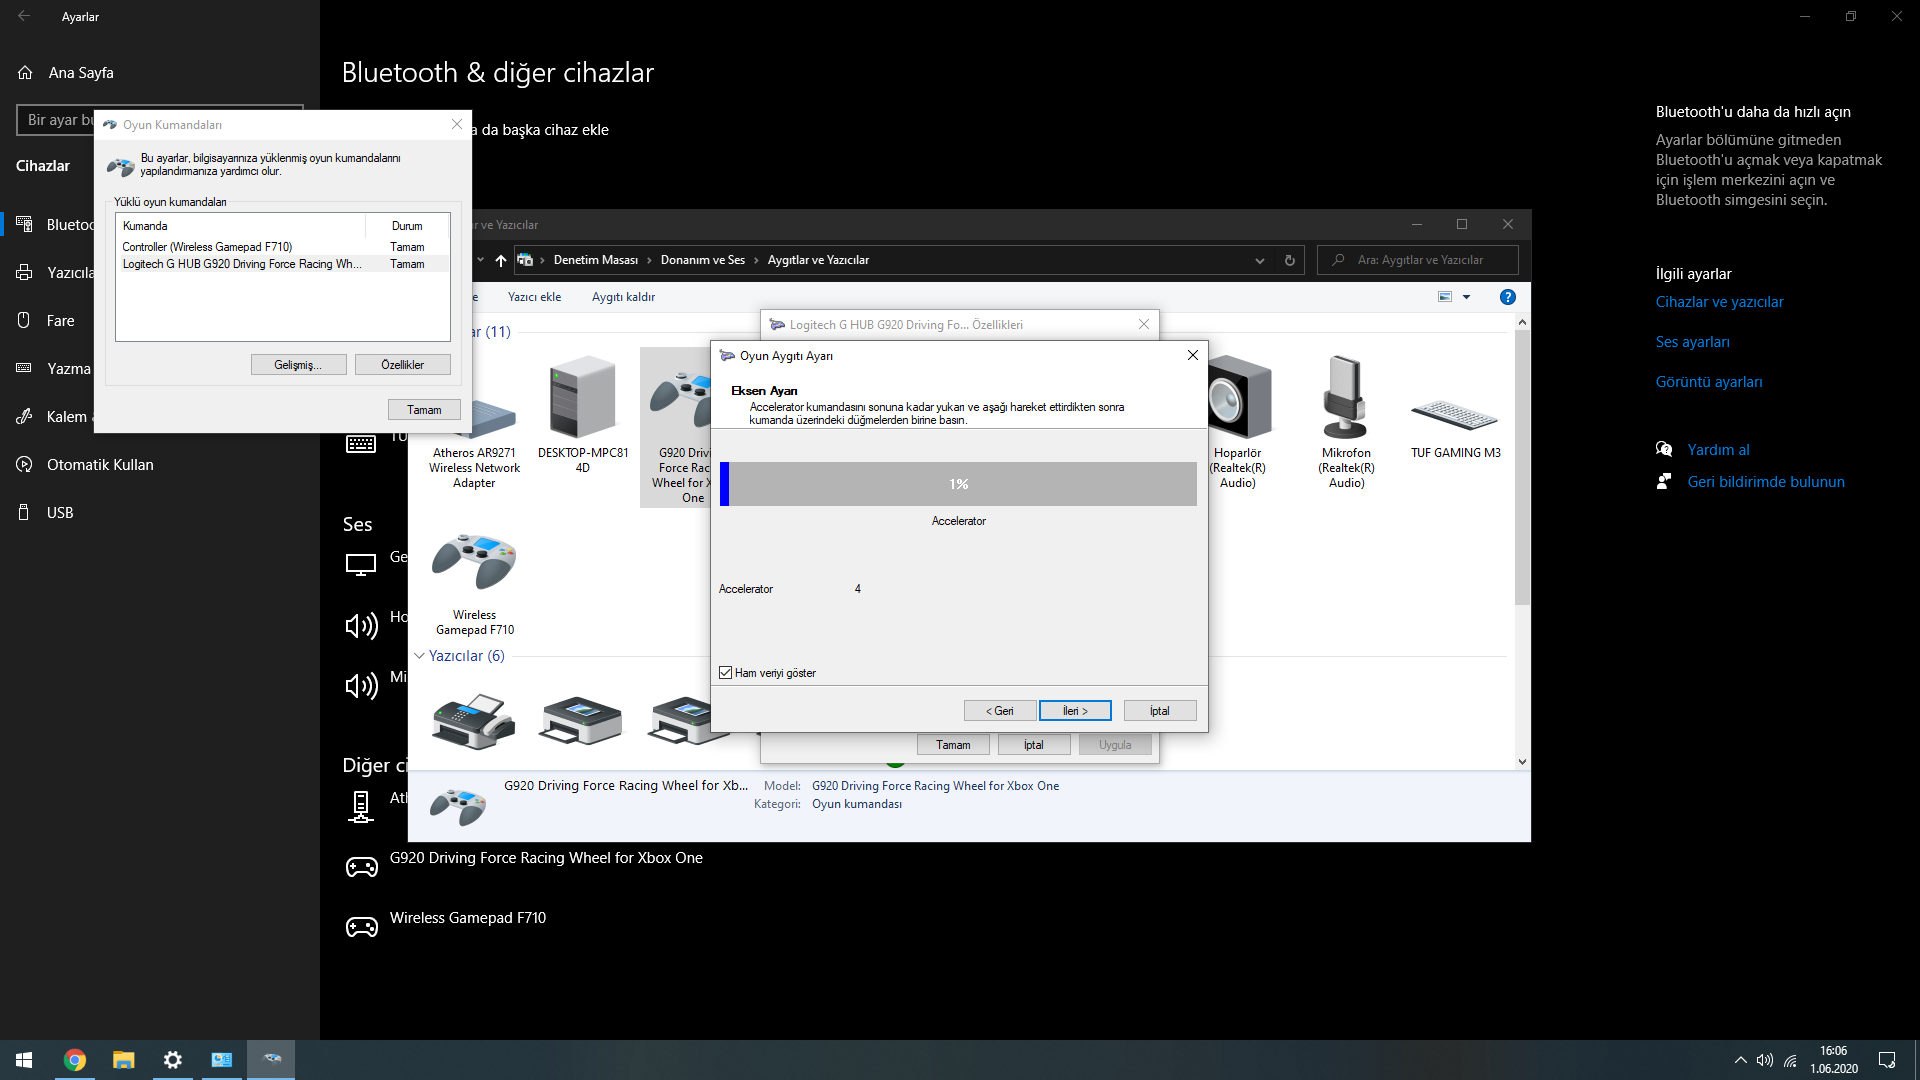Viewport: 1920px width, 1080px height.
Task: Open the Windows Start menu
Action: pyautogui.click(x=24, y=1060)
